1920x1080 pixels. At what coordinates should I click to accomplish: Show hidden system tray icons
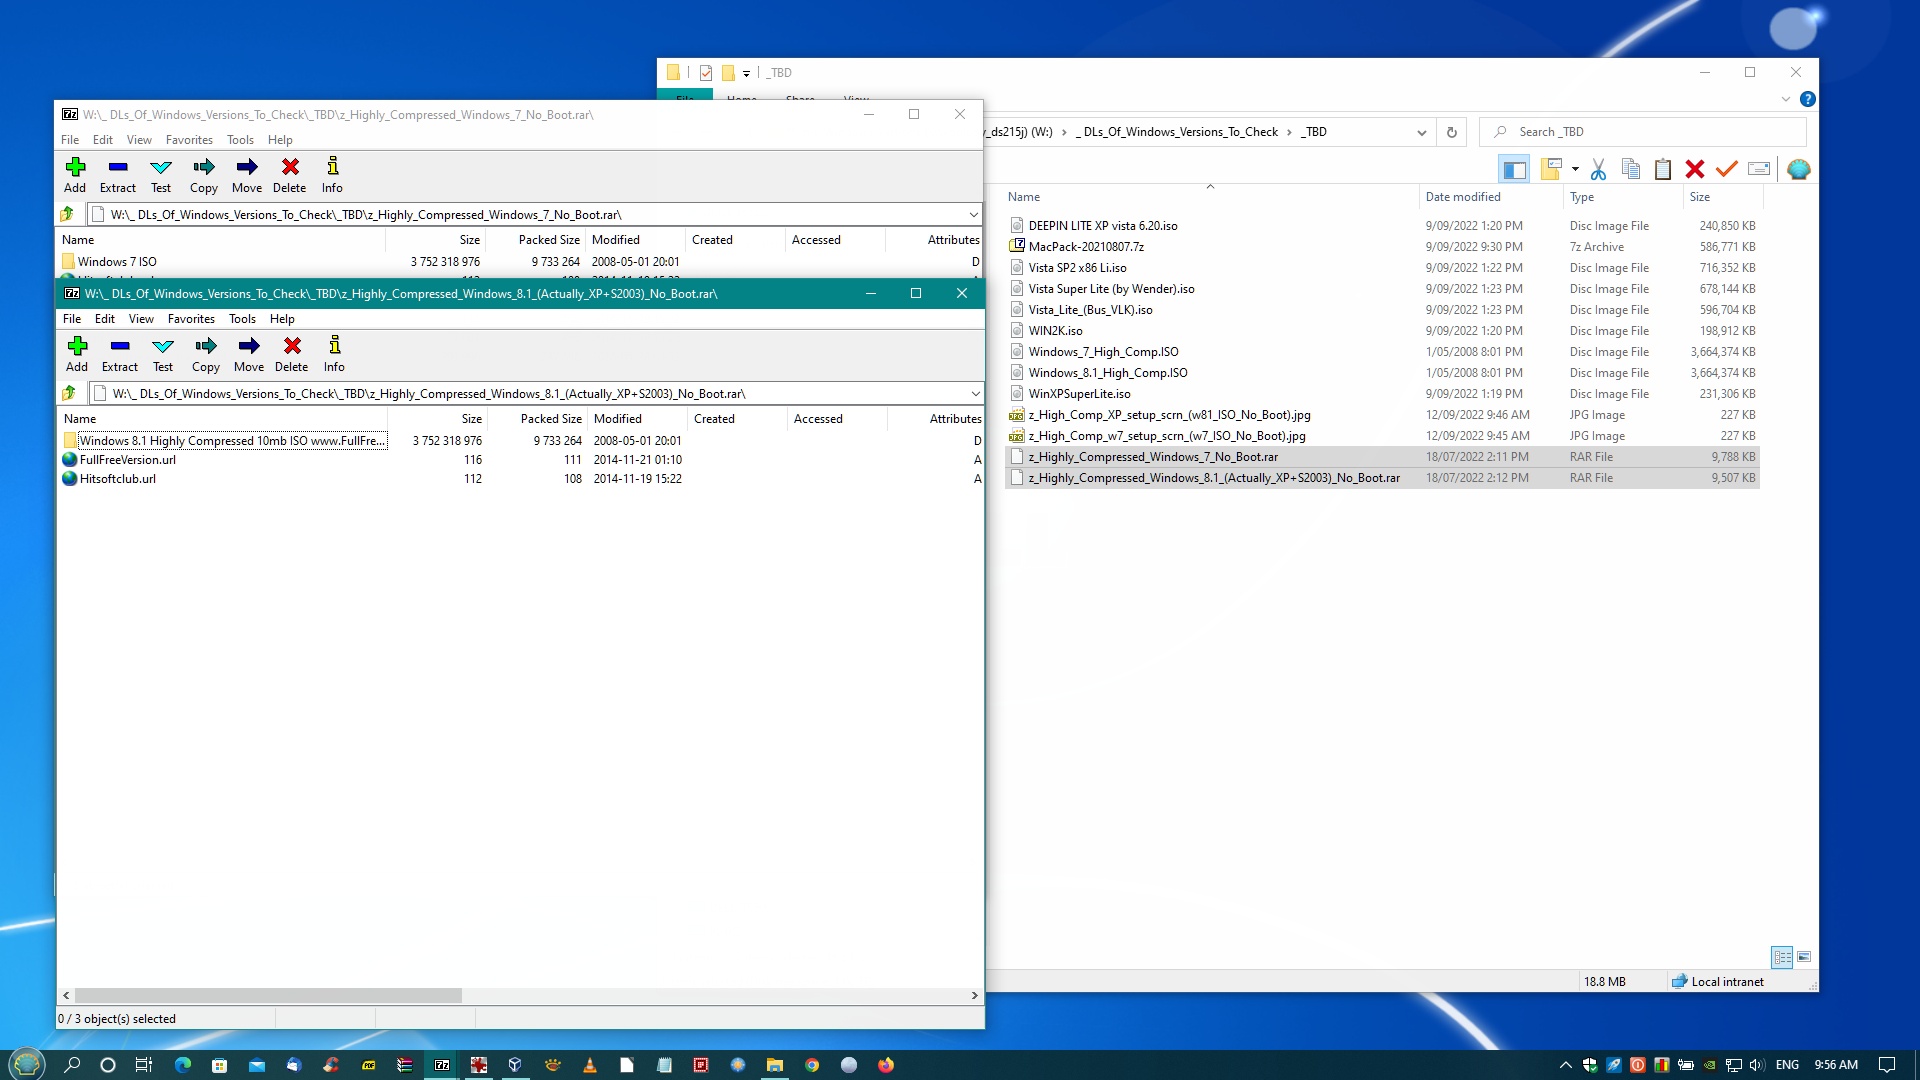1566,1065
